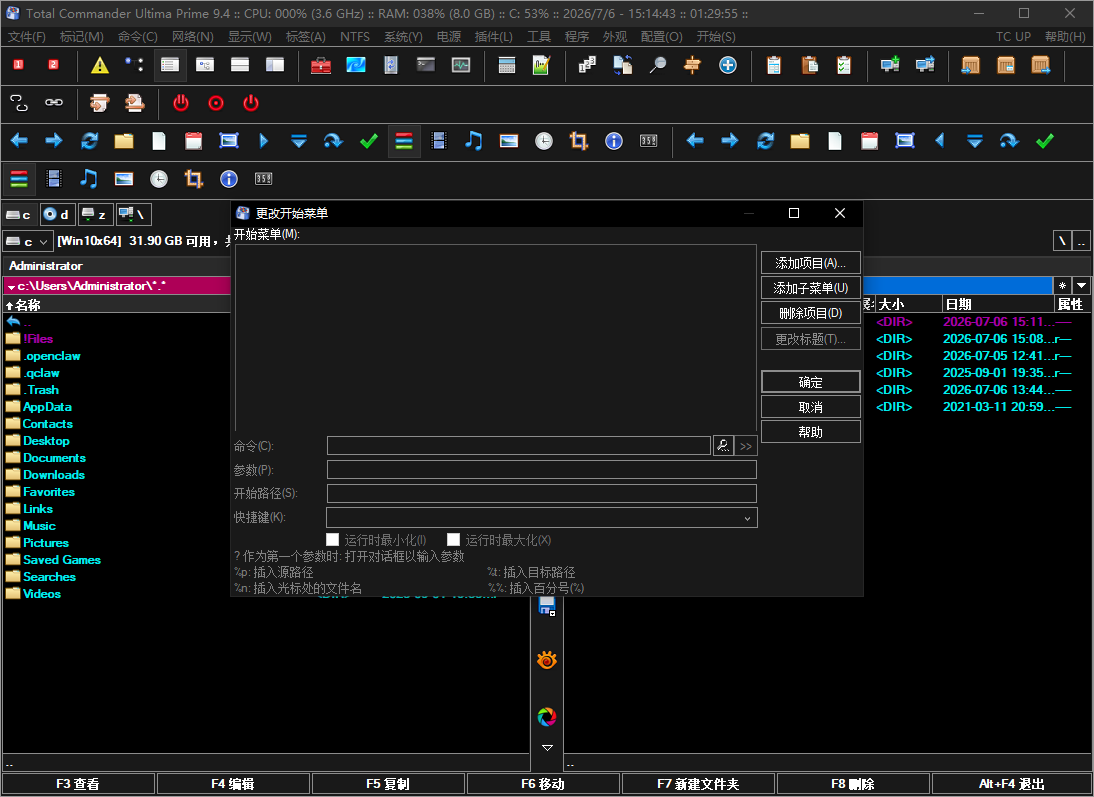Open the drive c selector dropdown
The height and width of the screenshot is (797, 1094).
click(x=27, y=241)
